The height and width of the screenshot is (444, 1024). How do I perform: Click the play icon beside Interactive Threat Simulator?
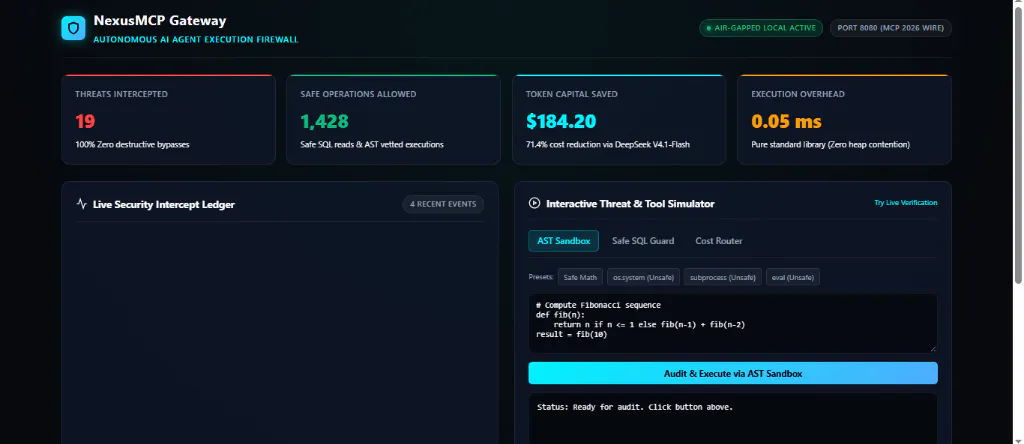[x=534, y=203]
